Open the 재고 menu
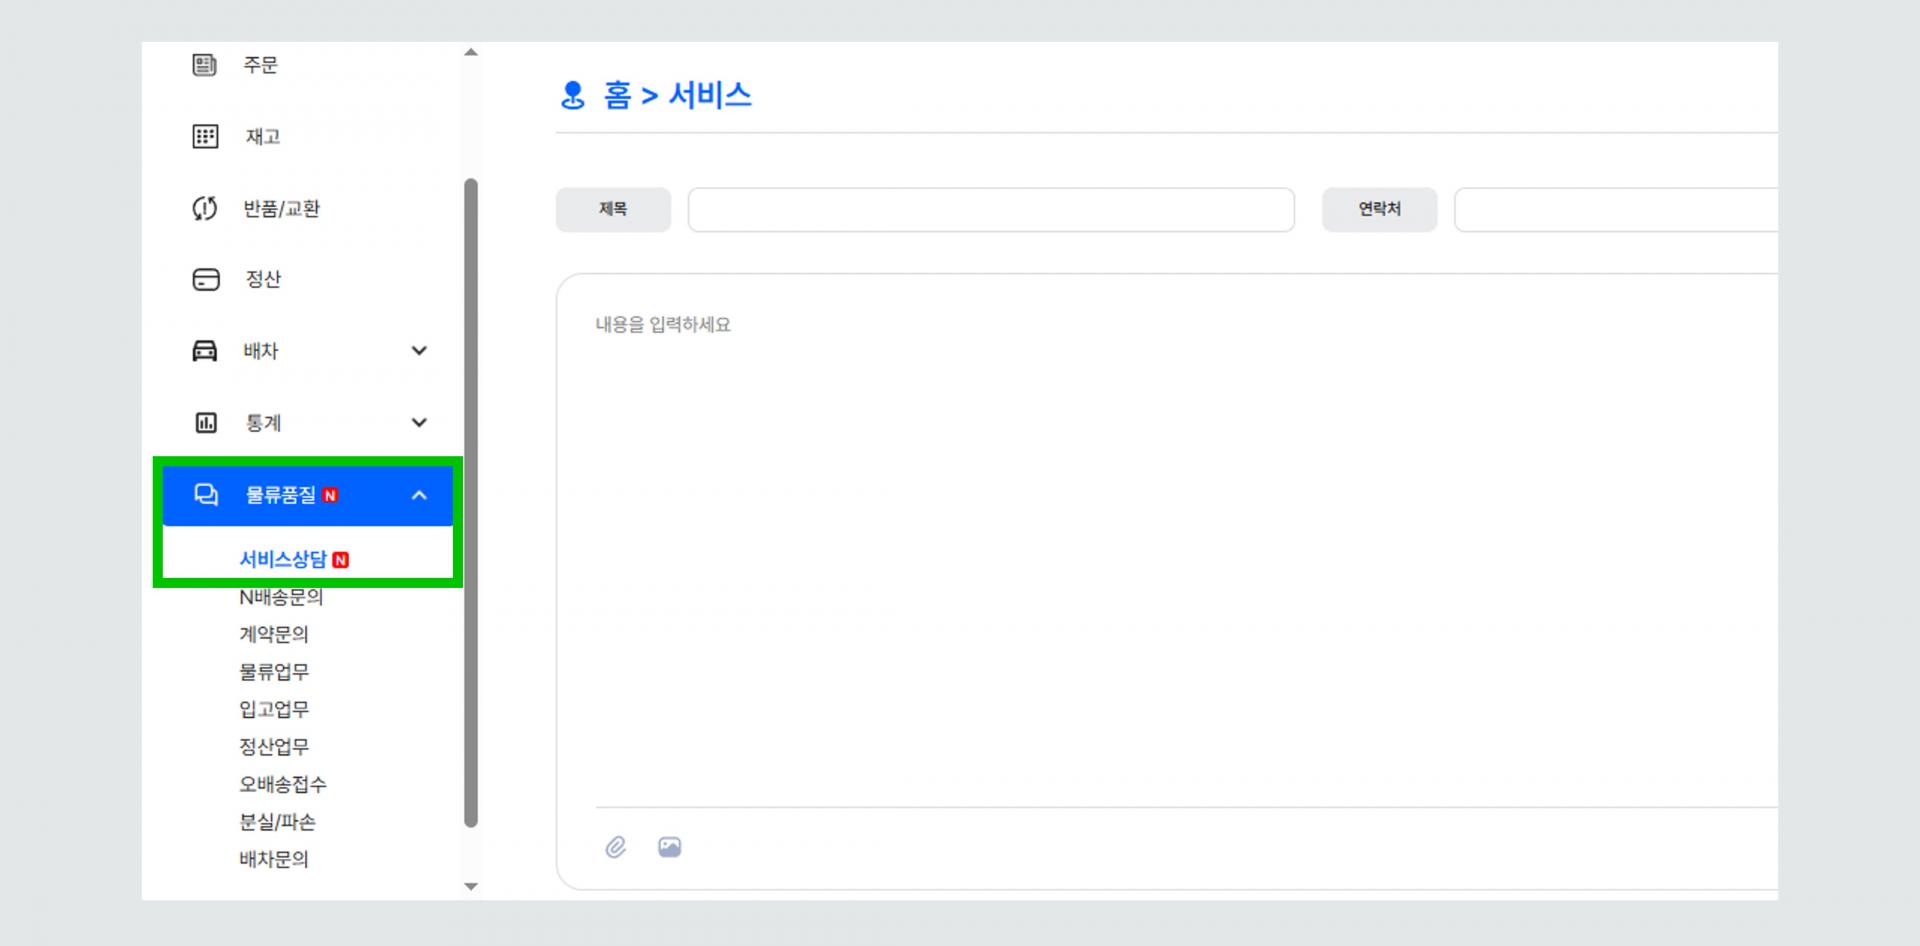The image size is (1920, 946). [x=263, y=137]
